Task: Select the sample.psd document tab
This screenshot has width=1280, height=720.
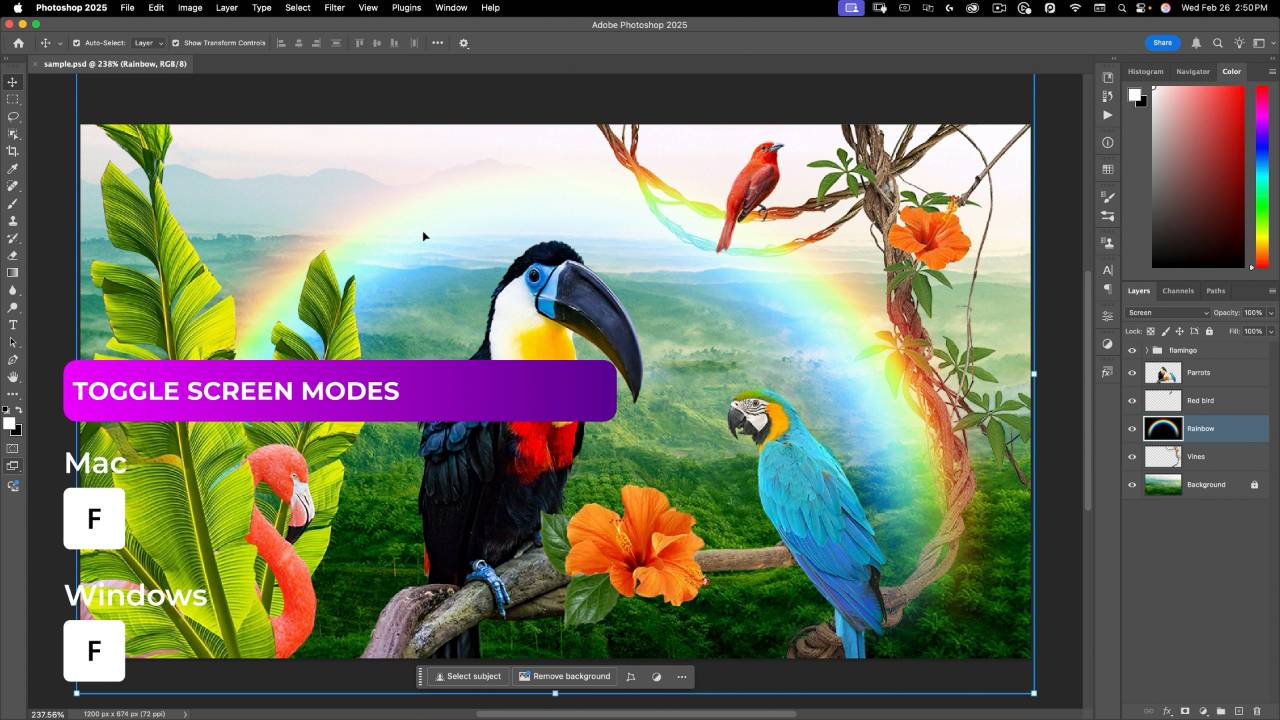Action: pos(115,64)
